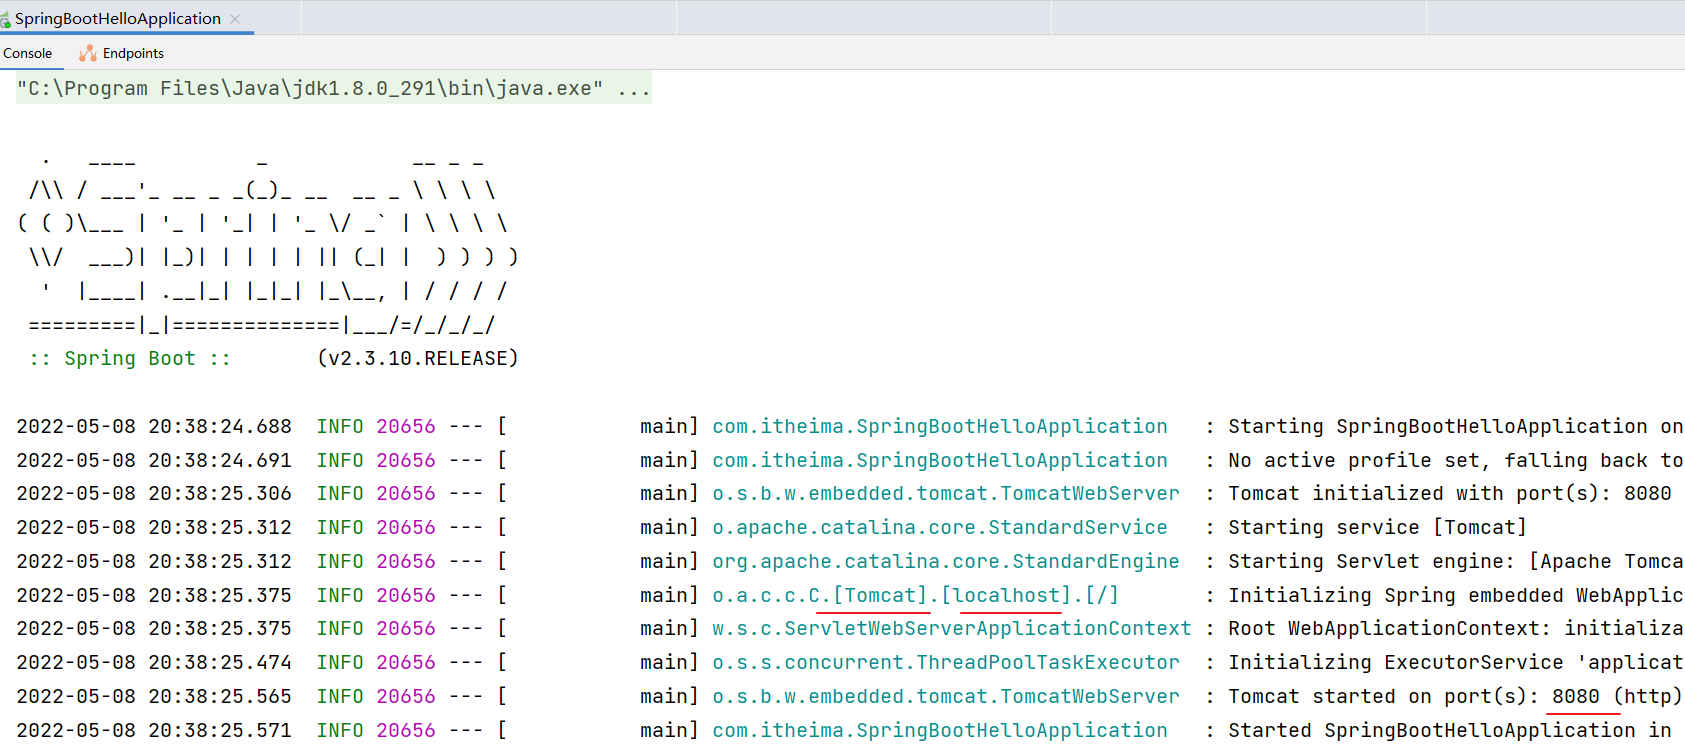Click timestamp 20:38:24.688 in the log
This screenshot has width=1685, height=744.
click(x=220, y=426)
